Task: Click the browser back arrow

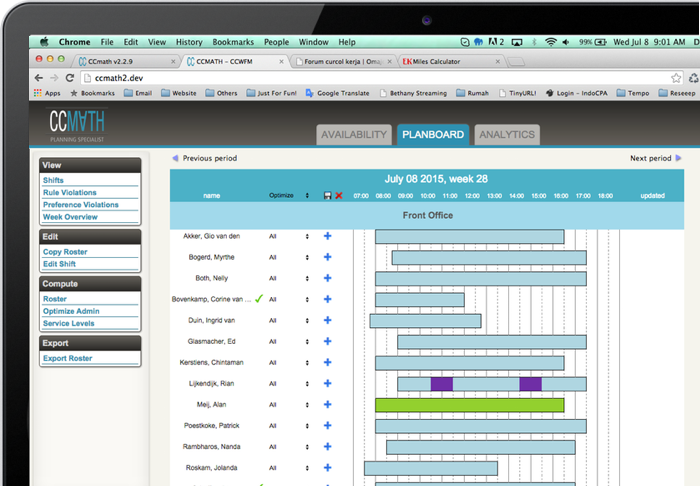Action: pyautogui.click(x=39, y=78)
